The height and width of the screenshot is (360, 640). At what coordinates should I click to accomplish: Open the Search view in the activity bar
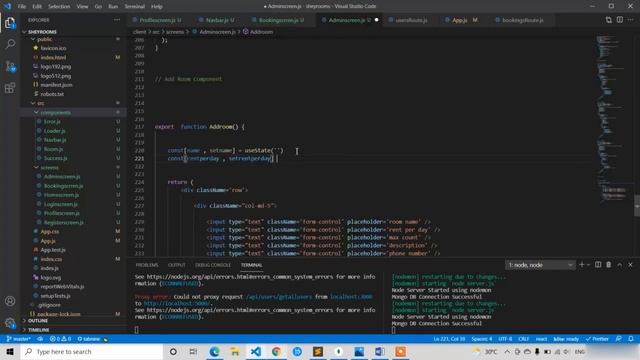[x=10, y=44]
